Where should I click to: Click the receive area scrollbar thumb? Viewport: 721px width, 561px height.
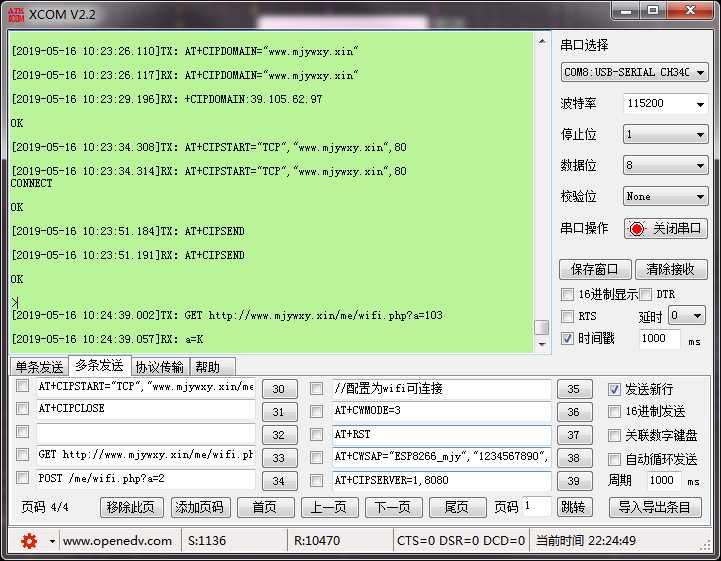542,327
